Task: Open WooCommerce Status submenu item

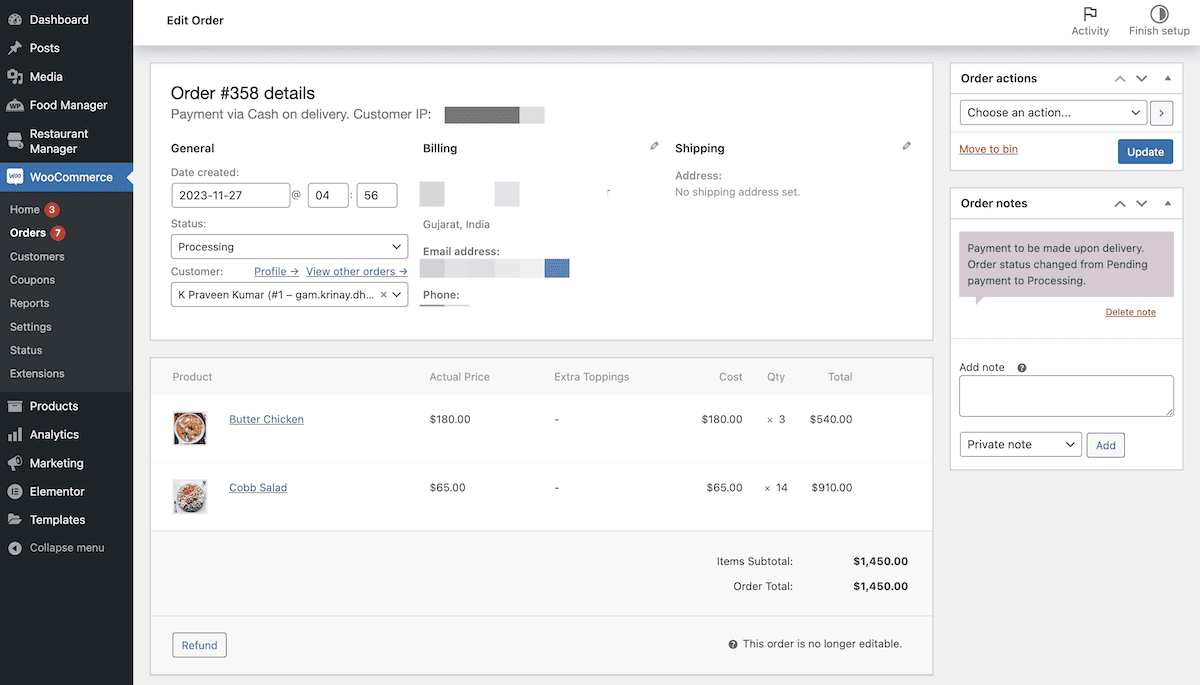Action: pyautogui.click(x=26, y=350)
